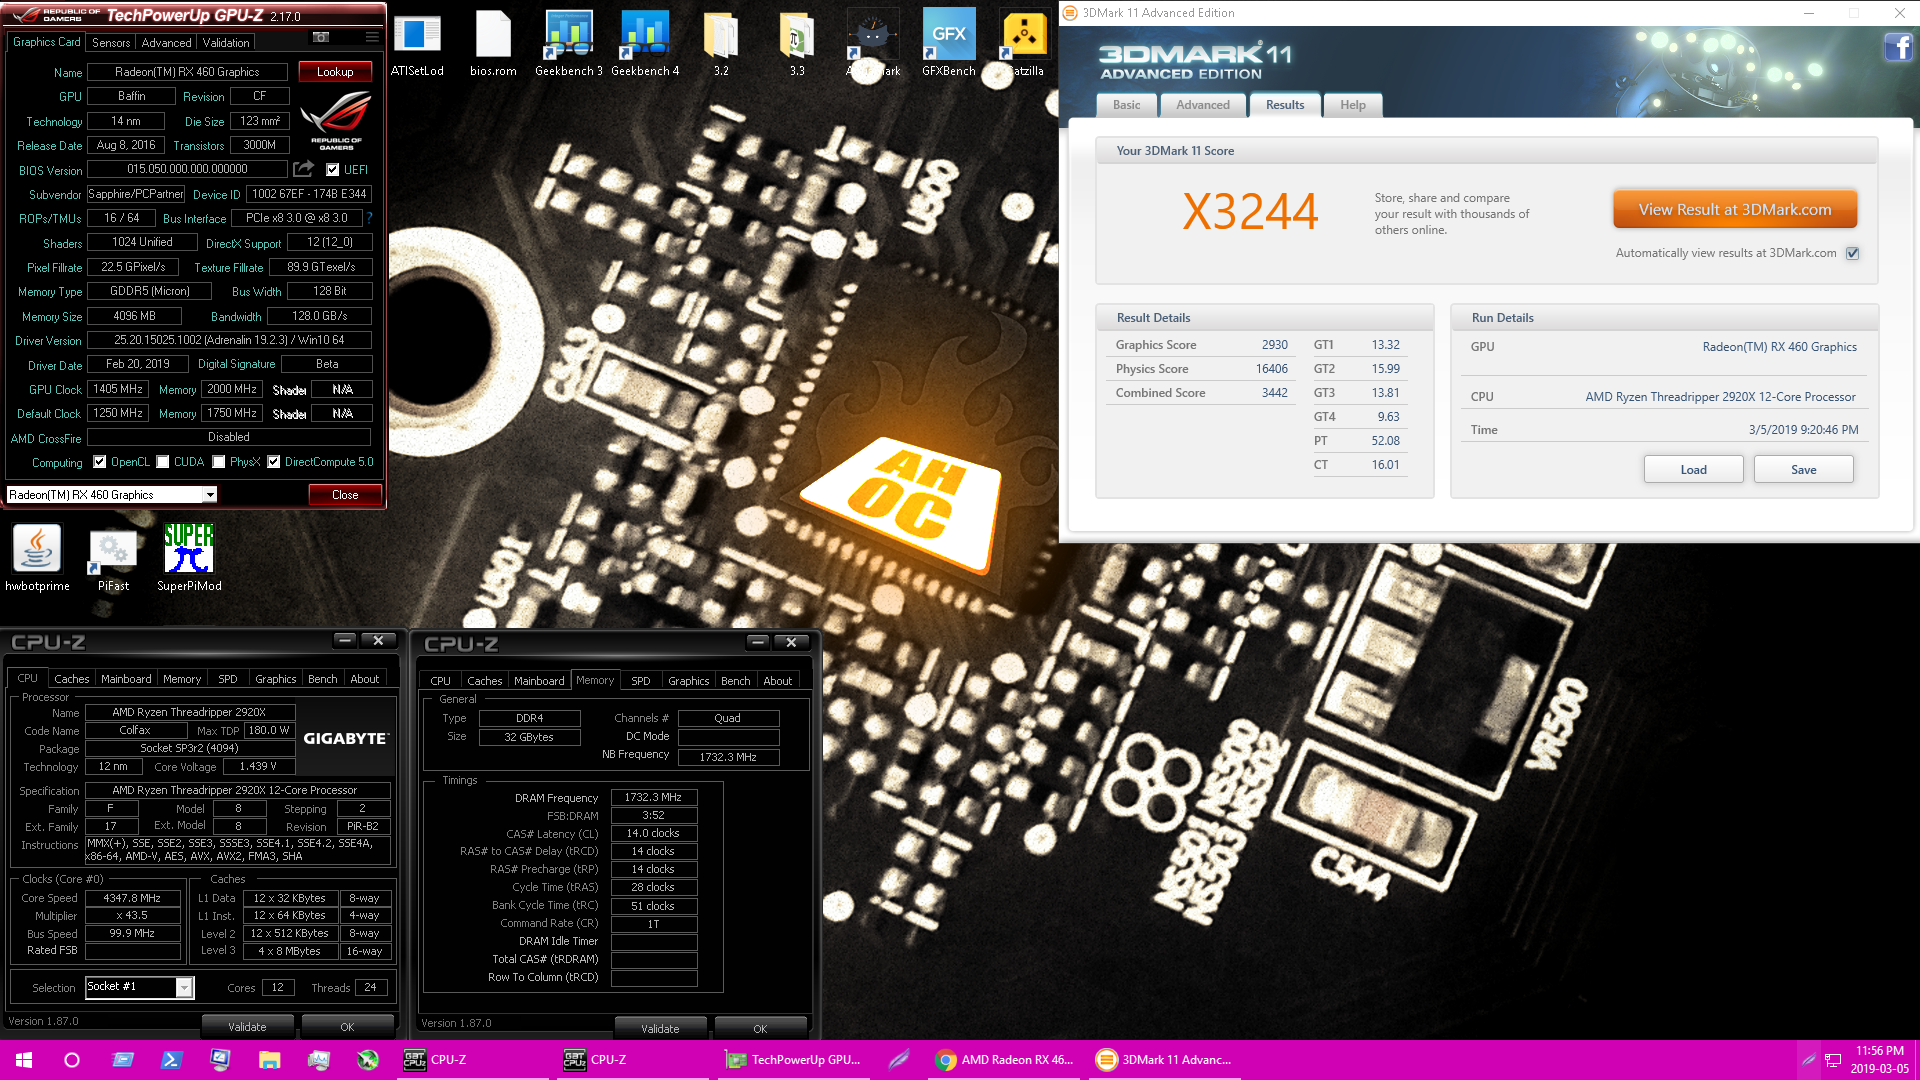
Task: Click the Close button in GPU-Z
Action: [x=345, y=495]
